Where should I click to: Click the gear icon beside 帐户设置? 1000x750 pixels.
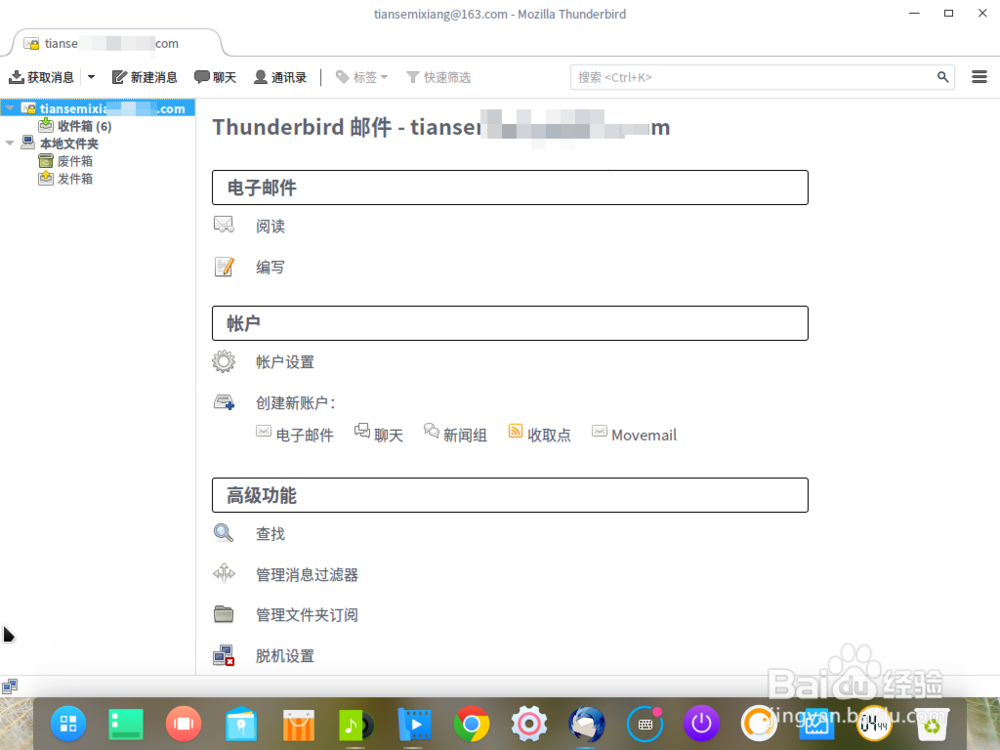[x=224, y=362]
